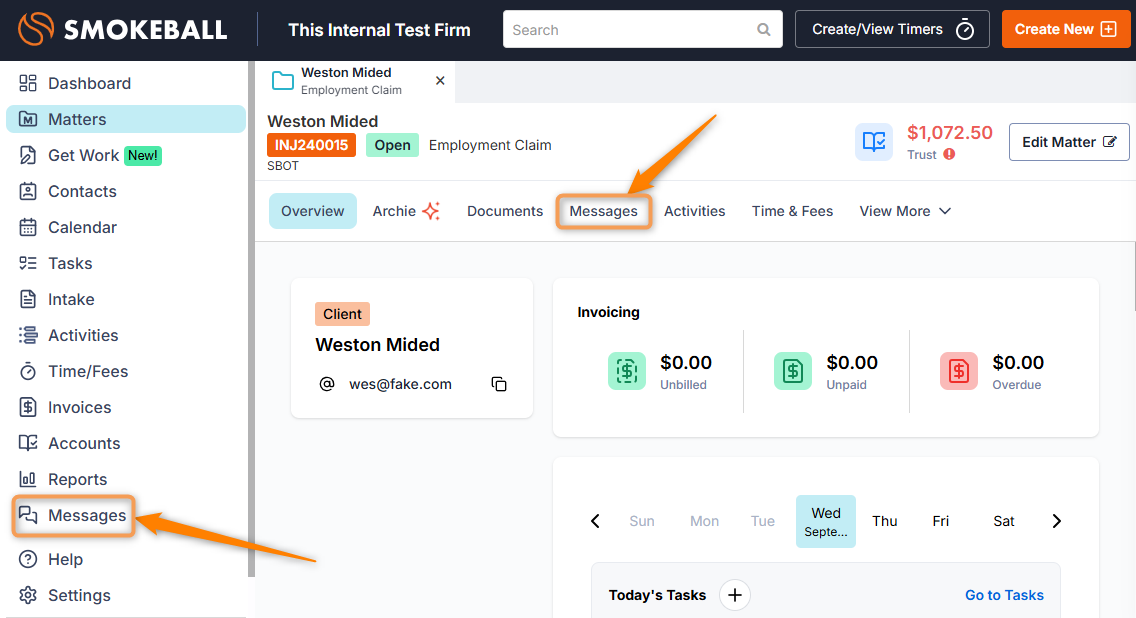The width and height of the screenshot is (1136, 618).
Task: Click into the Search field
Action: click(630, 30)
